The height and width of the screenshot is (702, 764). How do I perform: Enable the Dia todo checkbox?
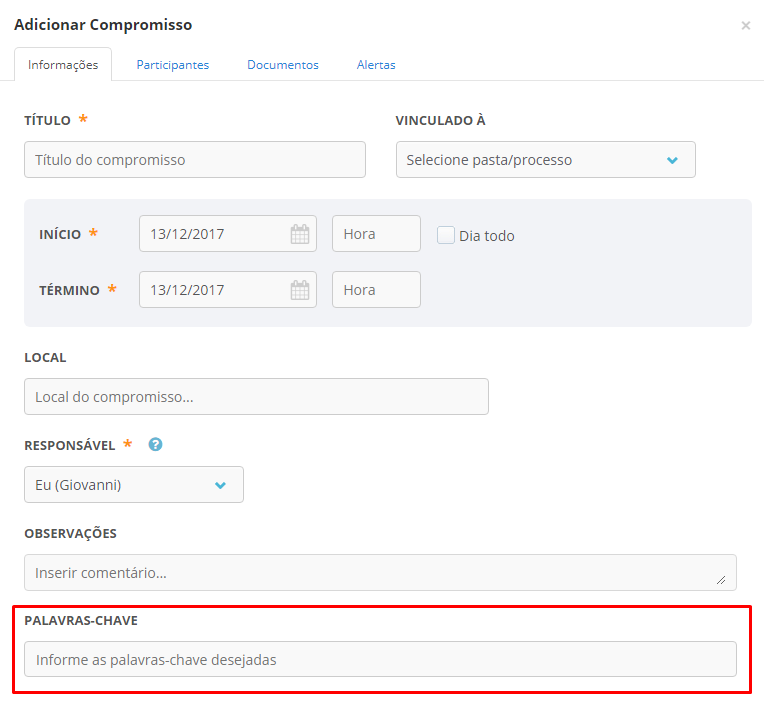[445, 235]
